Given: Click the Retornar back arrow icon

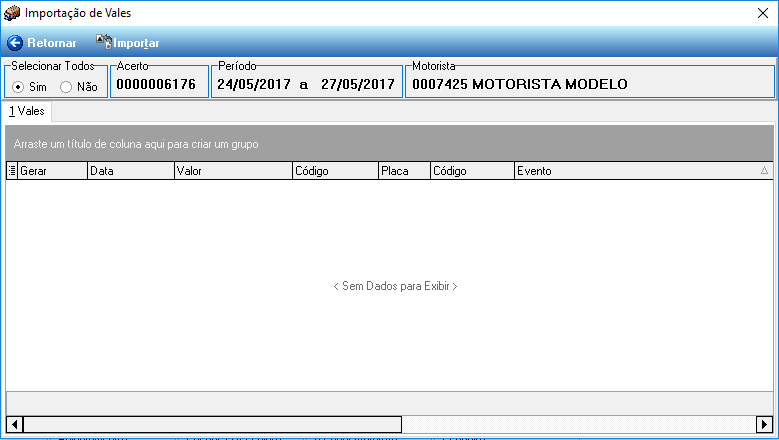Looking at the screenshot, I should 15,43.
